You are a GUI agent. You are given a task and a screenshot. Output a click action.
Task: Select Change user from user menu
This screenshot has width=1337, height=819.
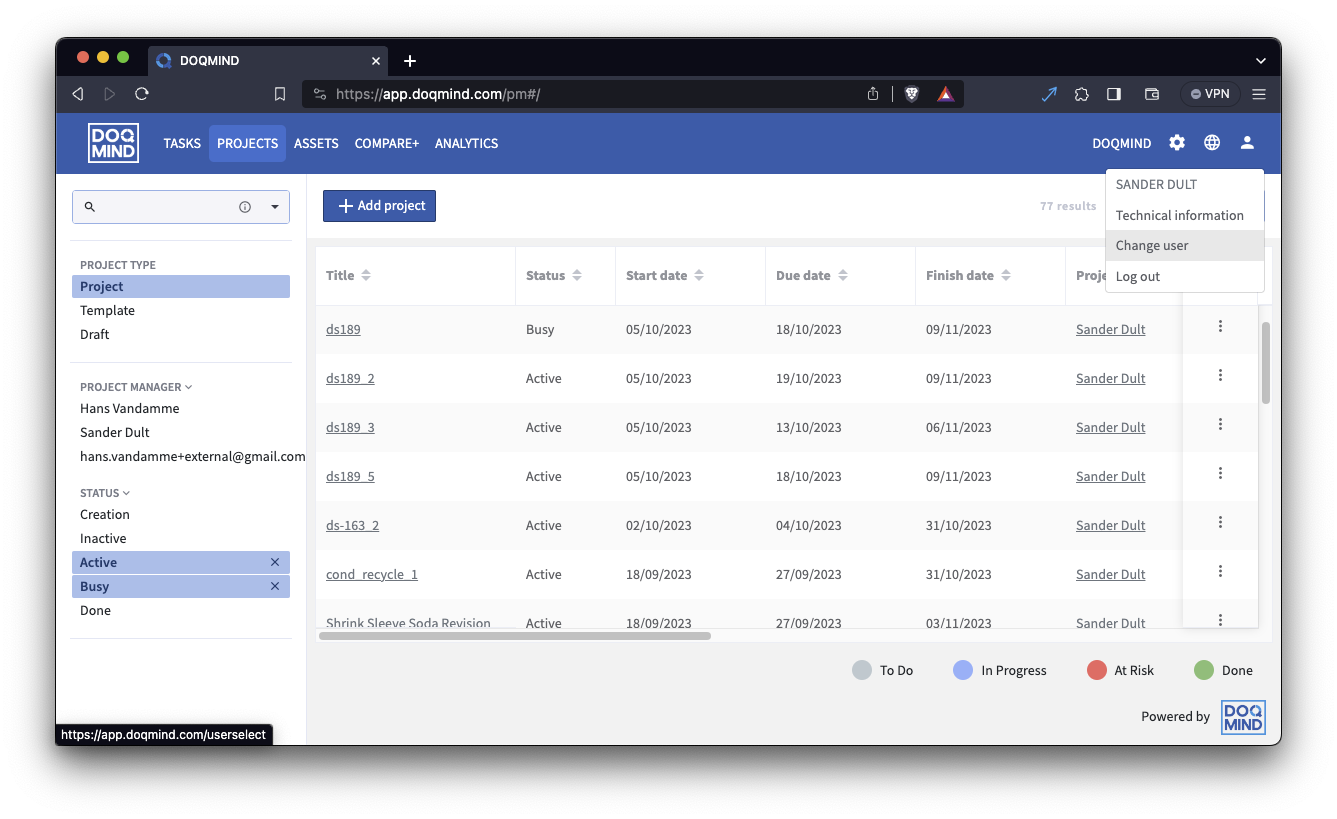[x=1152, y=245]
